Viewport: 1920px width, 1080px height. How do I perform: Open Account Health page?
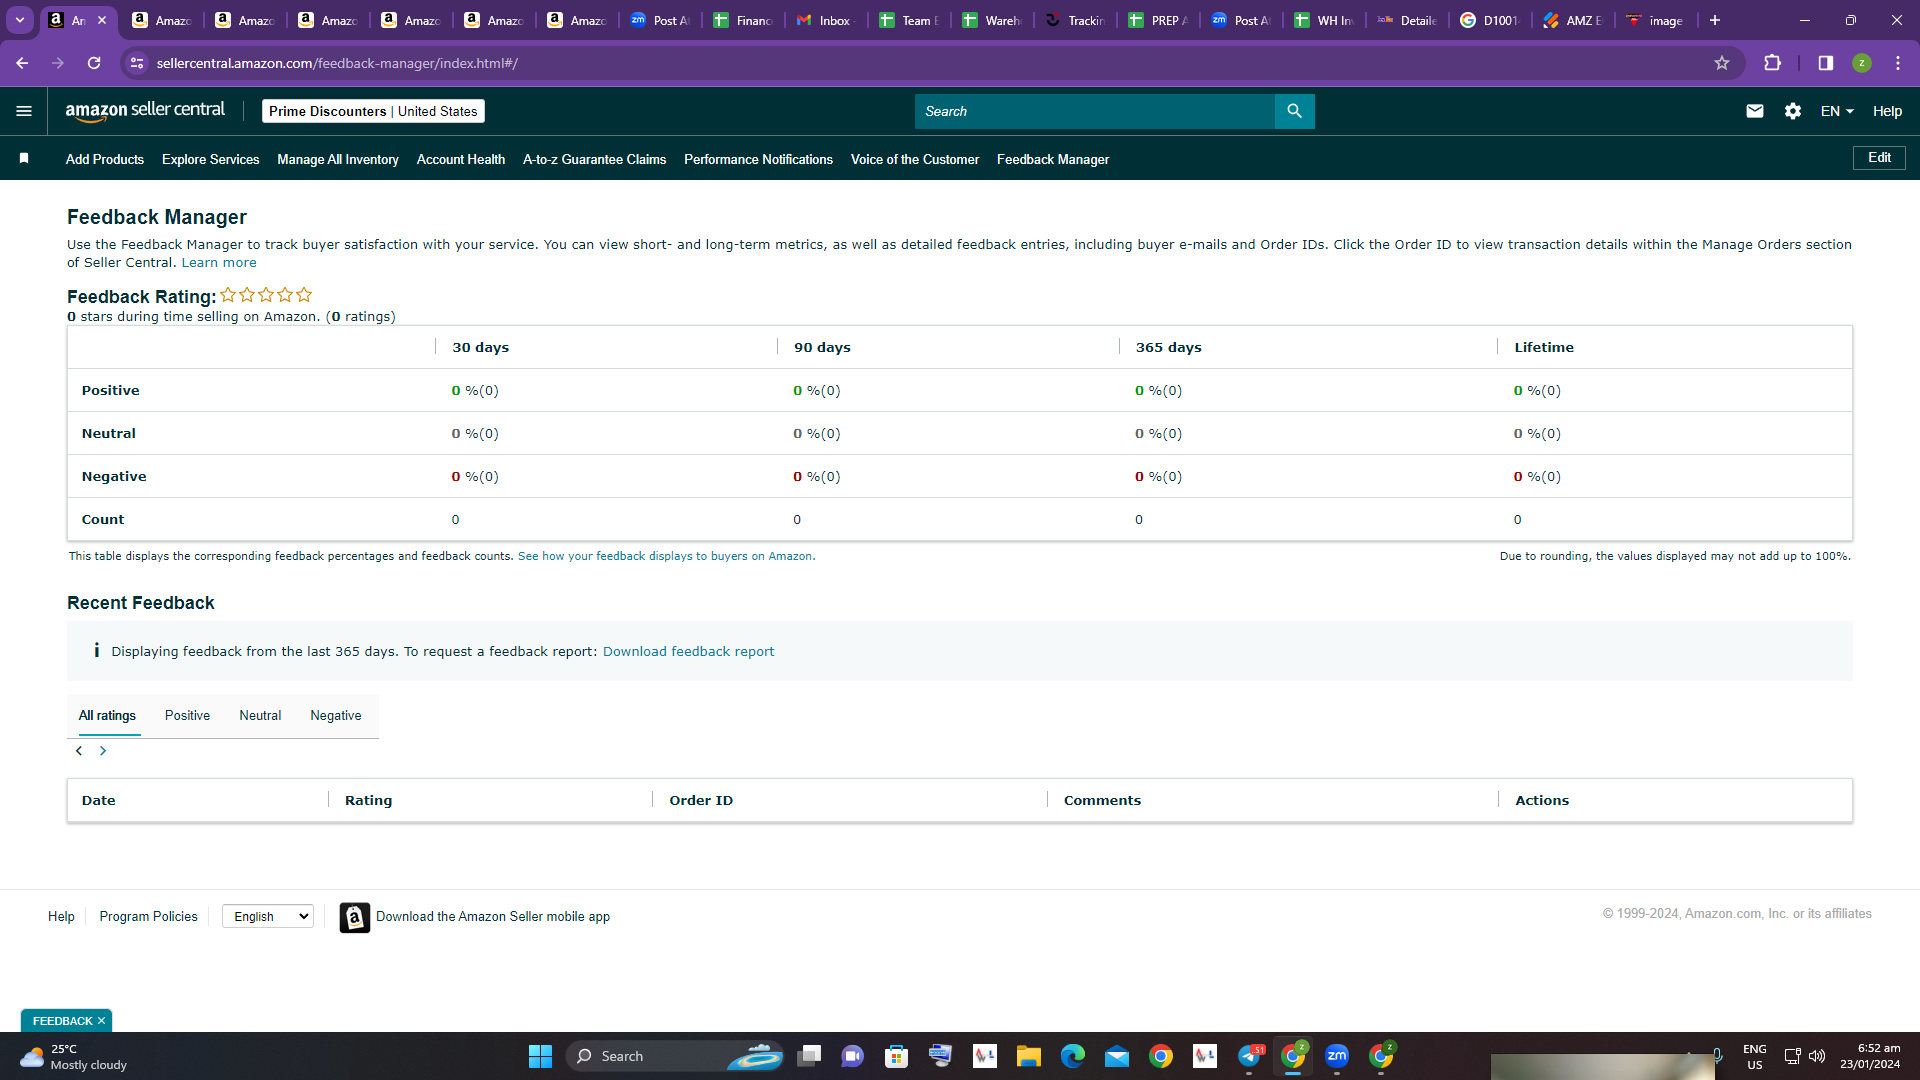[461, 159]
